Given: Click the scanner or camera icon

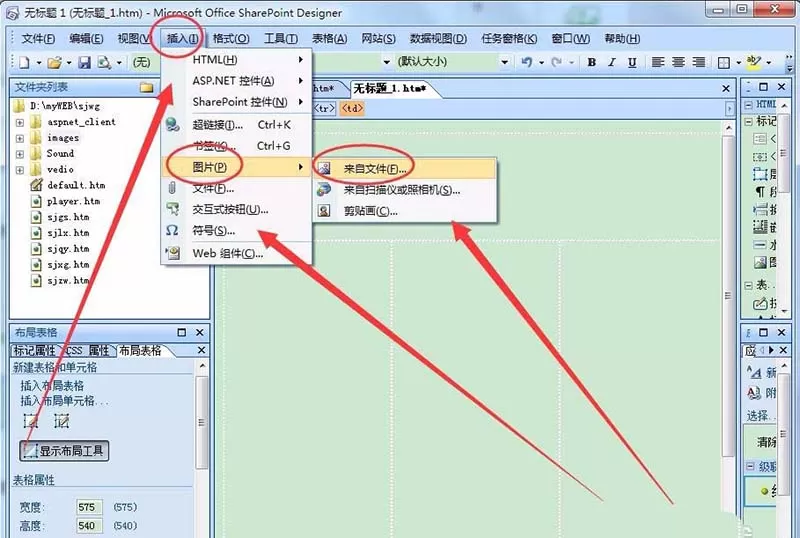Looking at the screenshot, I should (324, 190).
